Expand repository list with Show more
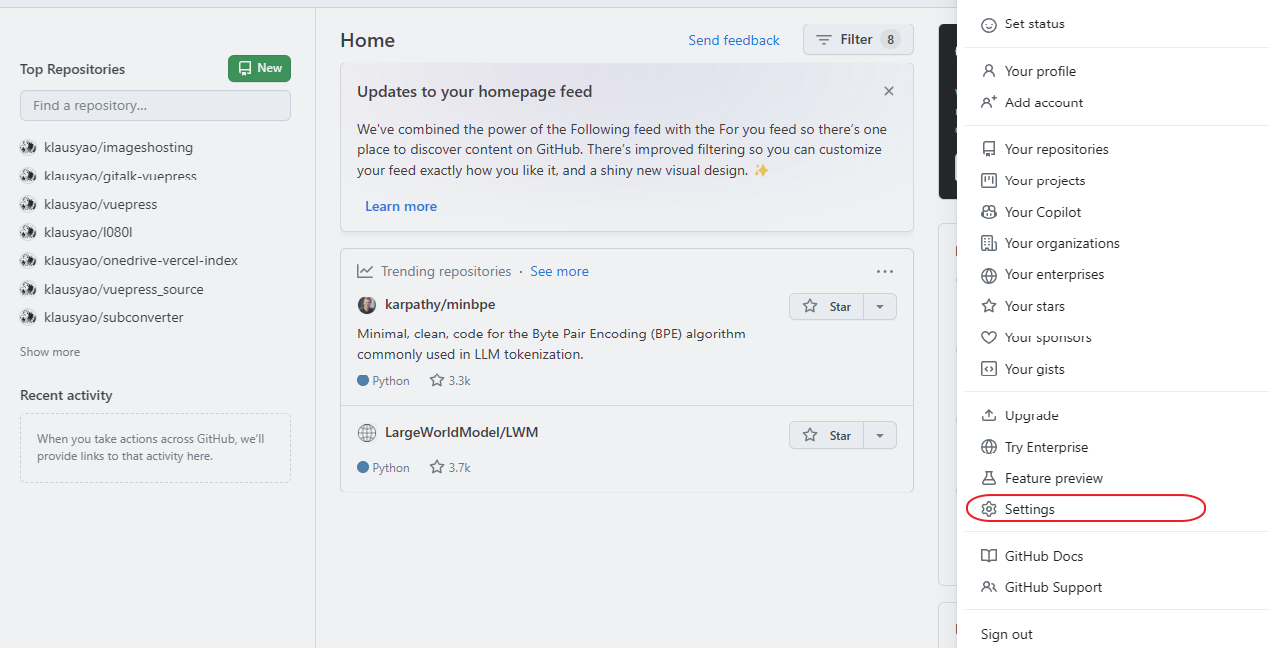 click(50, 352)
